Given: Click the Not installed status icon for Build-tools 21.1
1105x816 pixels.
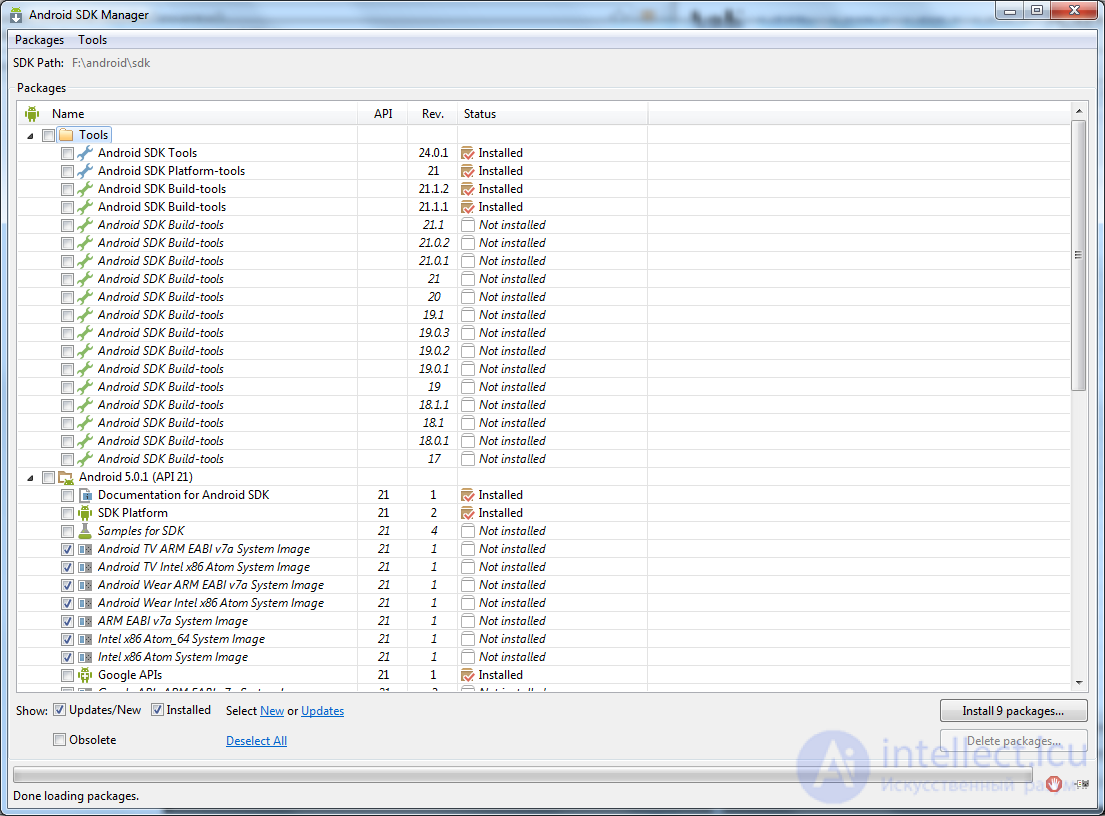Looking at the screenshot, I should click(467, 225).
